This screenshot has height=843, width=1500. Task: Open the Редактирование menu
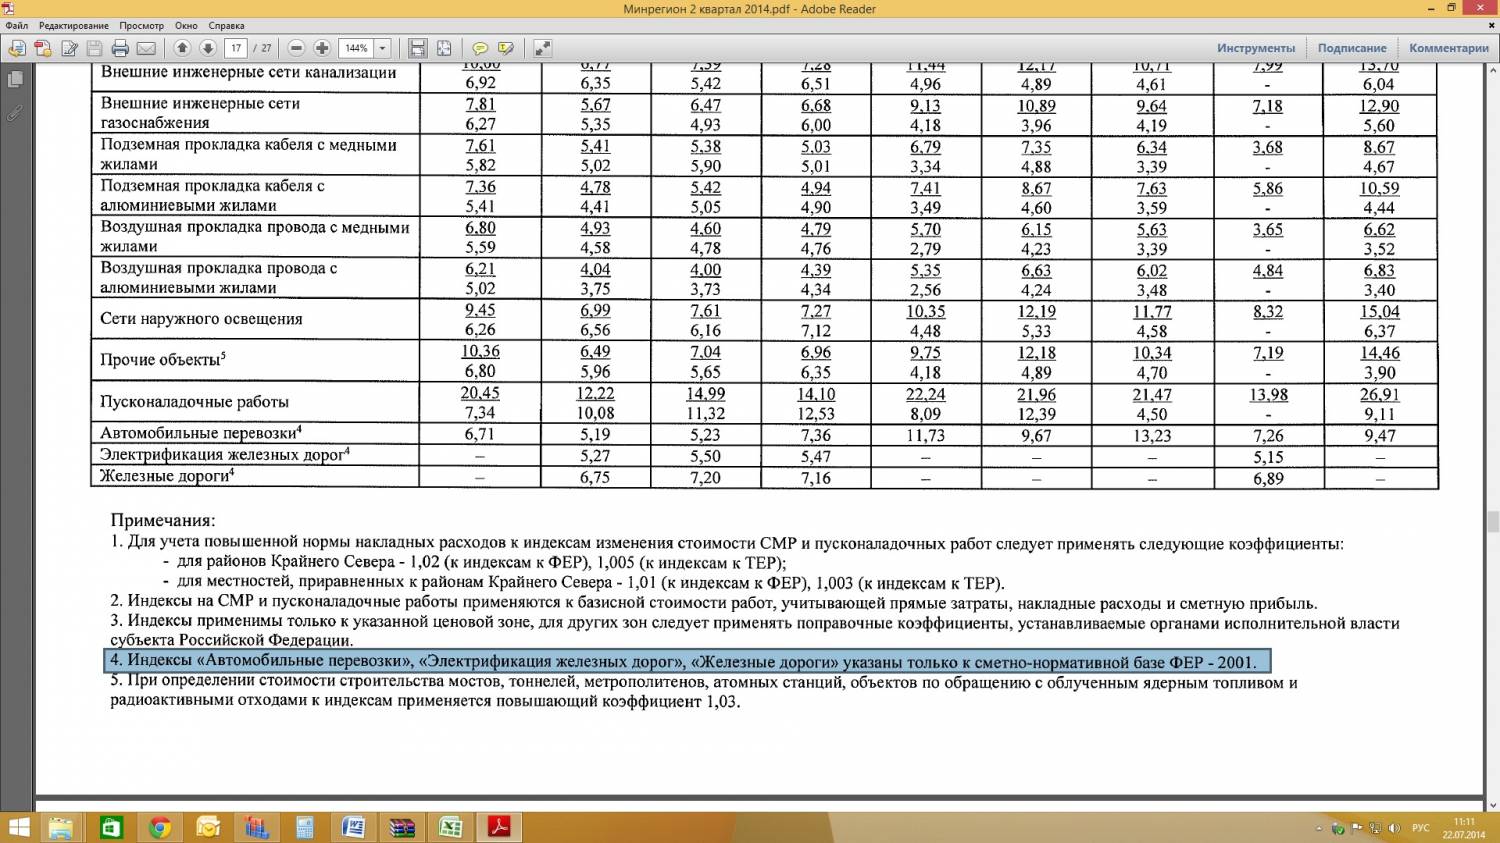coord(74,26)
